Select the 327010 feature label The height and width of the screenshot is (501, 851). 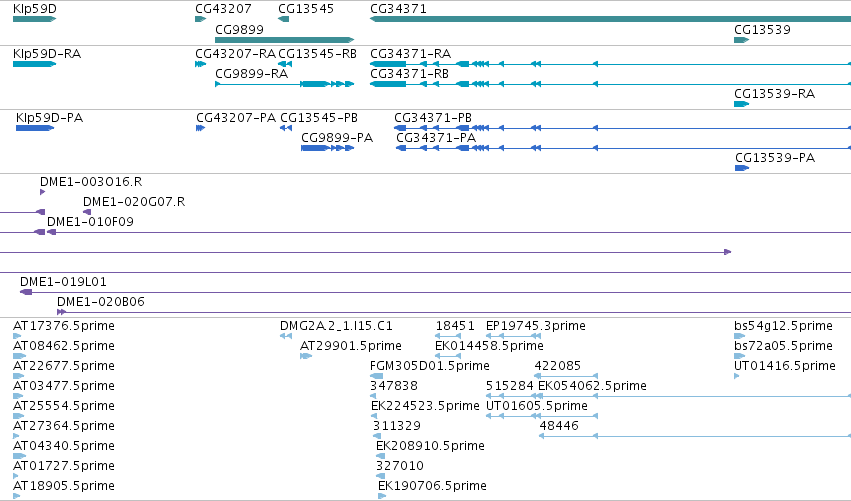(x=400, y=466)
